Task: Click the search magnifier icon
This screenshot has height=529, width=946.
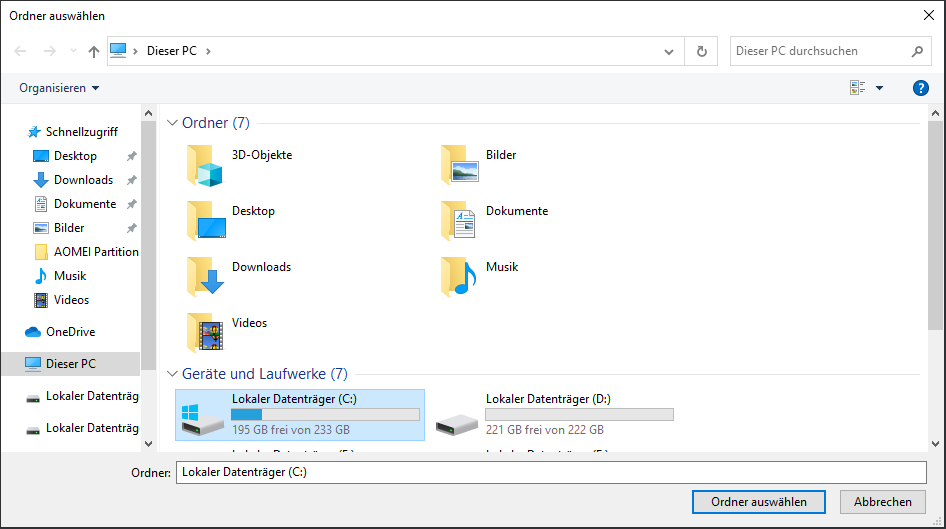Action: pyautogui.click(x=917, y=51)
